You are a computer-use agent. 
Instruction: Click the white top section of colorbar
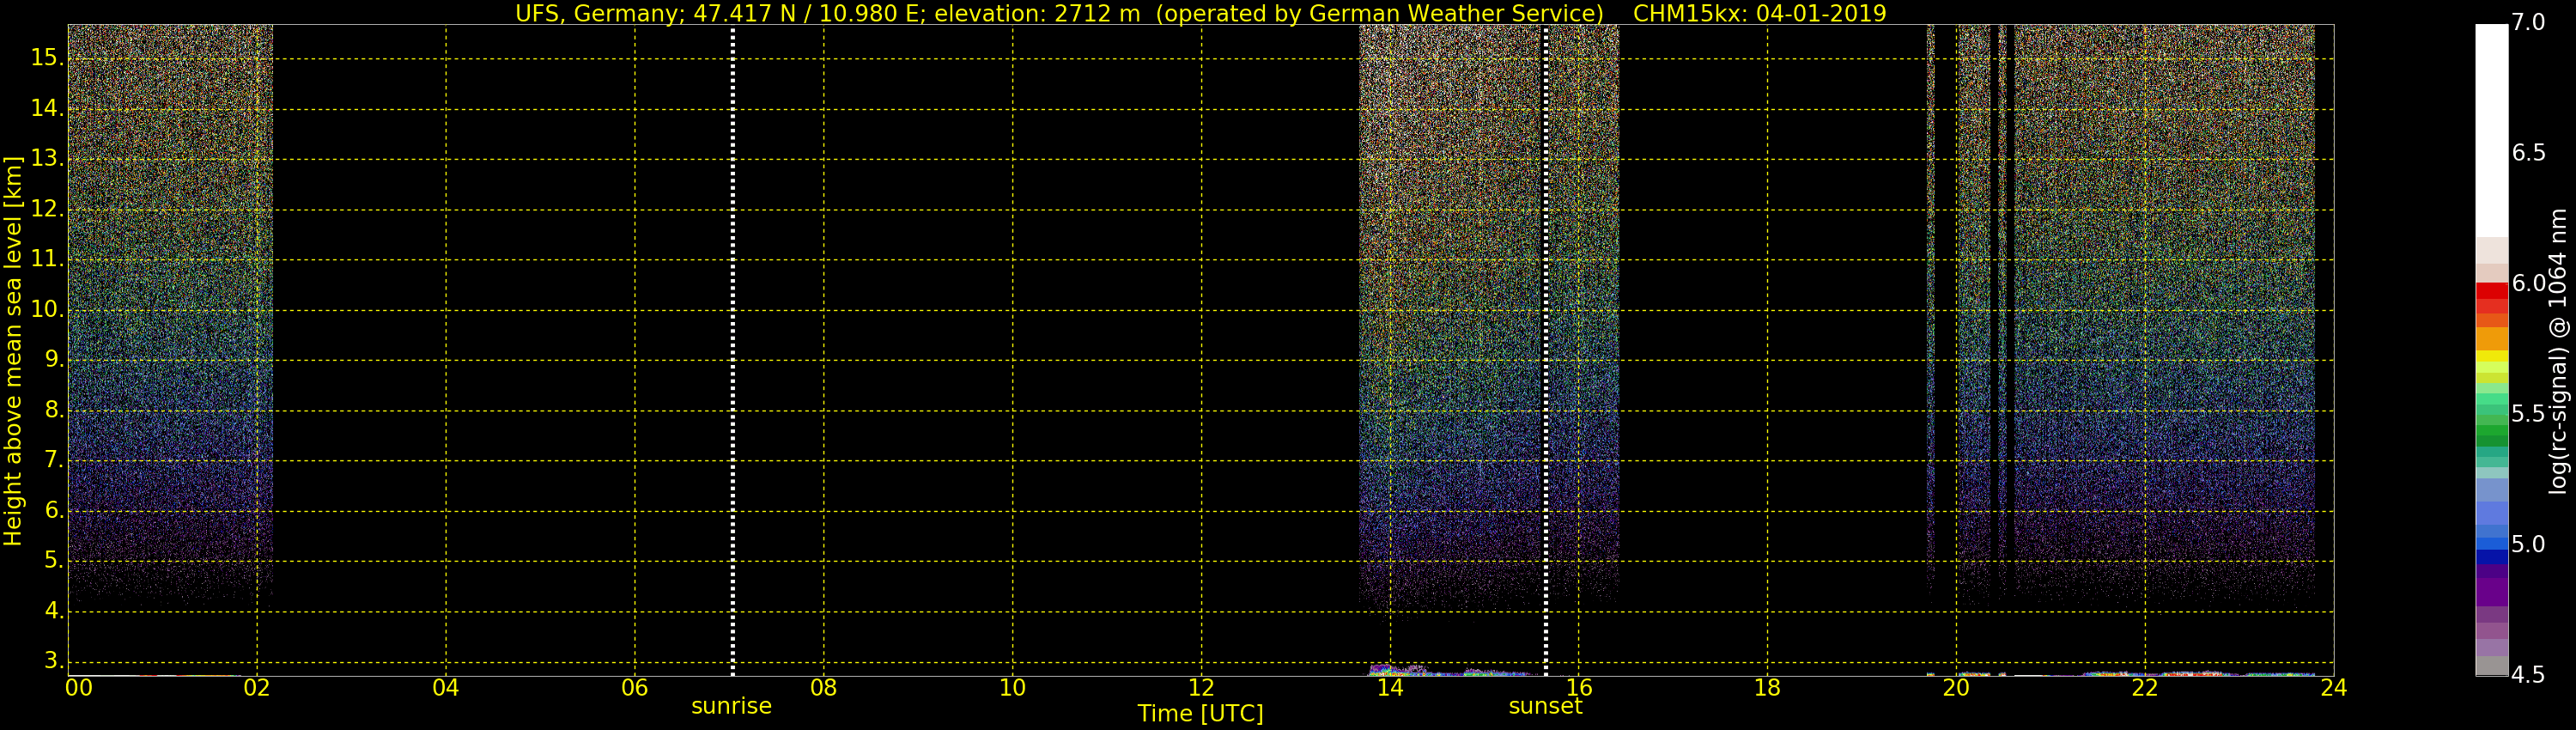(2492, 130)
